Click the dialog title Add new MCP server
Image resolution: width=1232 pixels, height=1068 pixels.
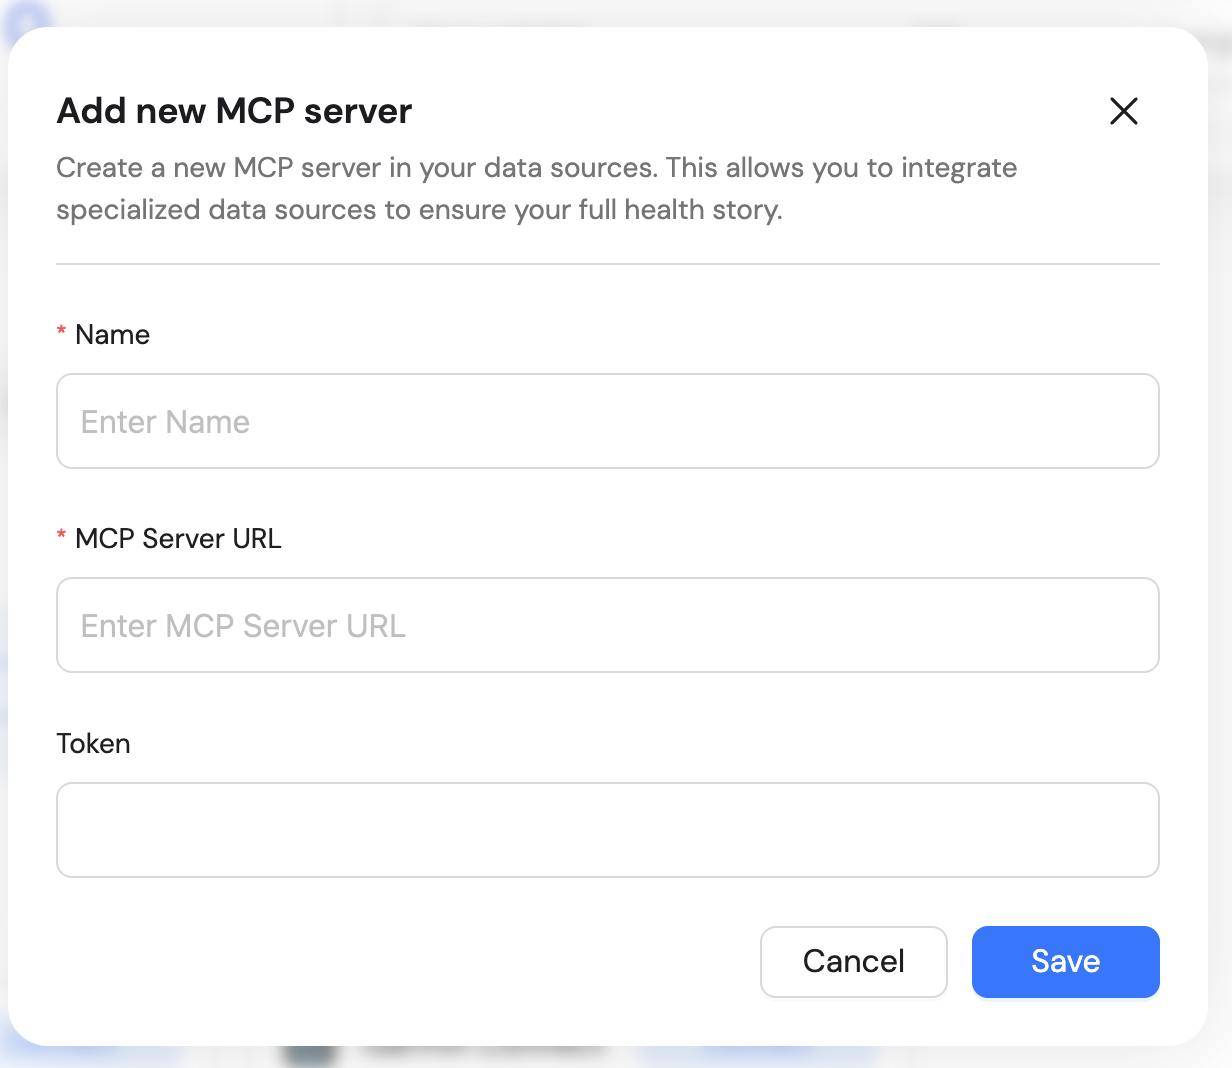tap(233, 110)
